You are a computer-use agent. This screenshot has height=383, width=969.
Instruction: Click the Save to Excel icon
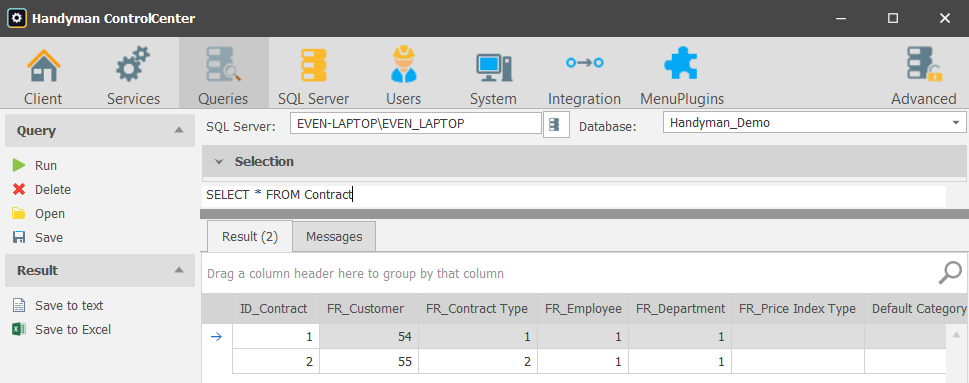(x=19, y=329)
